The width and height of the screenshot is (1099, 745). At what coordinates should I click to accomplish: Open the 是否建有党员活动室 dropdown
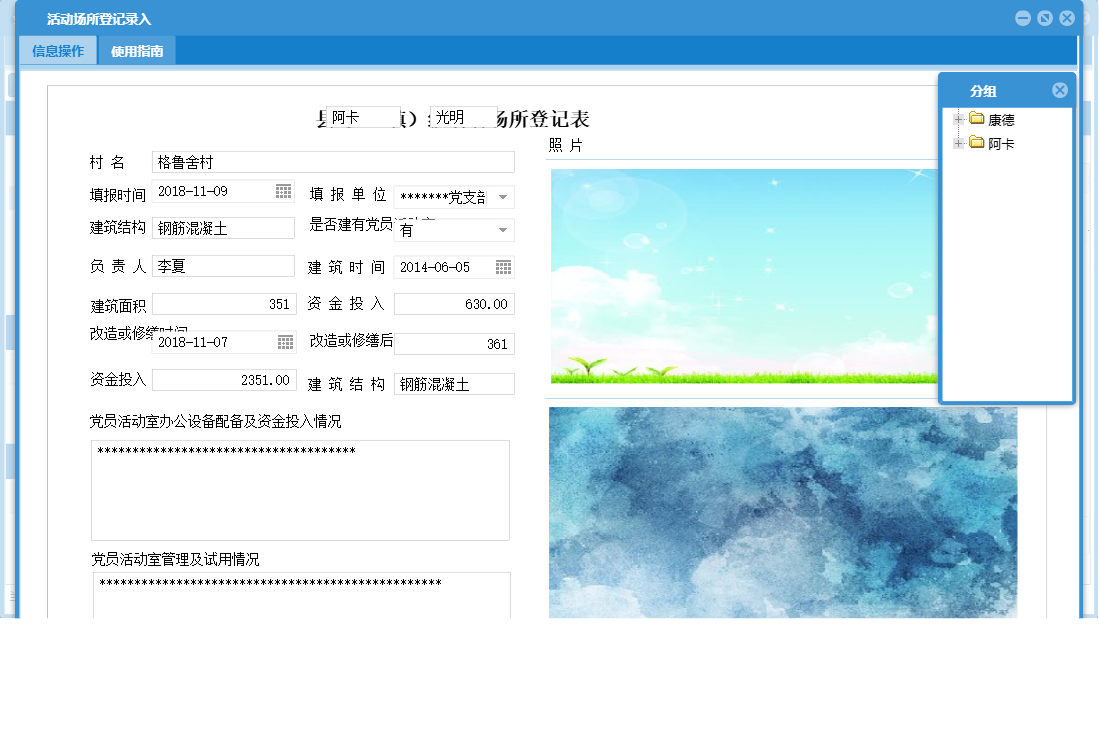pyautogui.click(x=505, y=230)
